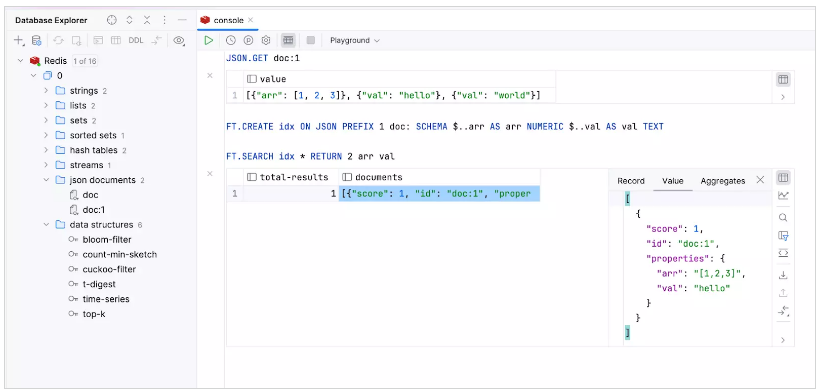Open the Playground mode dropdown

(x=354, y=40)
